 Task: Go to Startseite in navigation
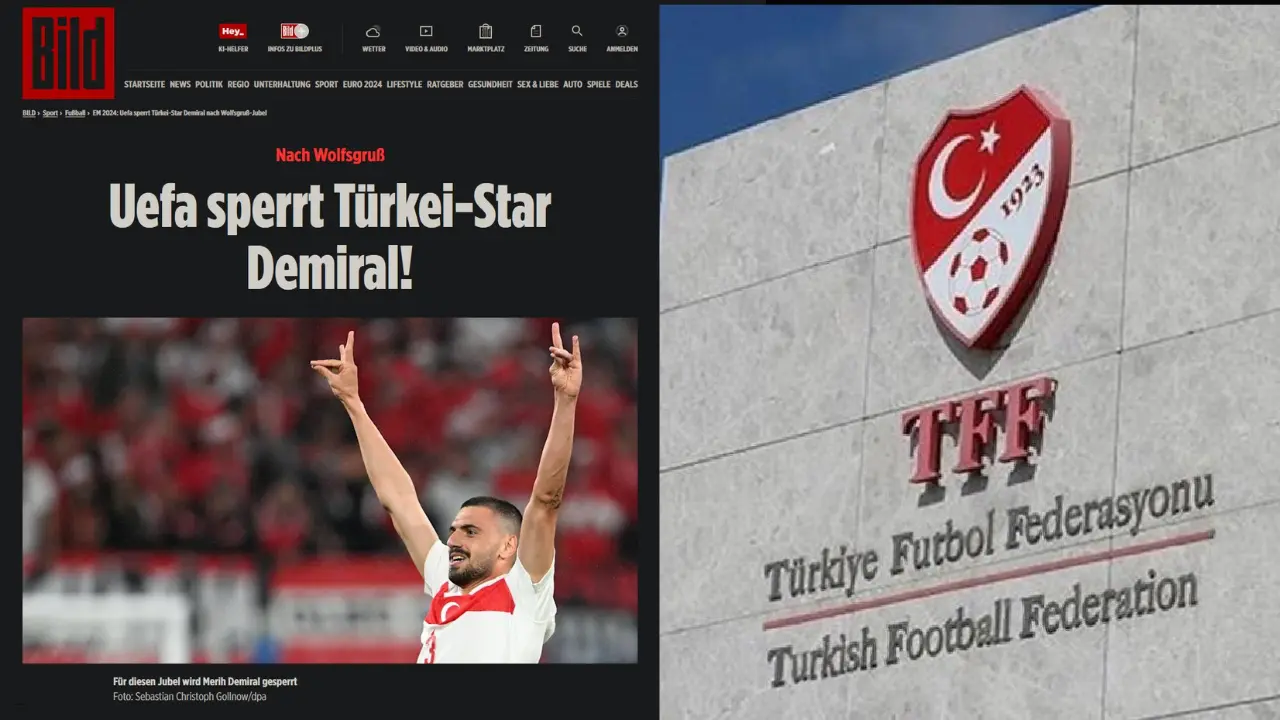point(144,85)
